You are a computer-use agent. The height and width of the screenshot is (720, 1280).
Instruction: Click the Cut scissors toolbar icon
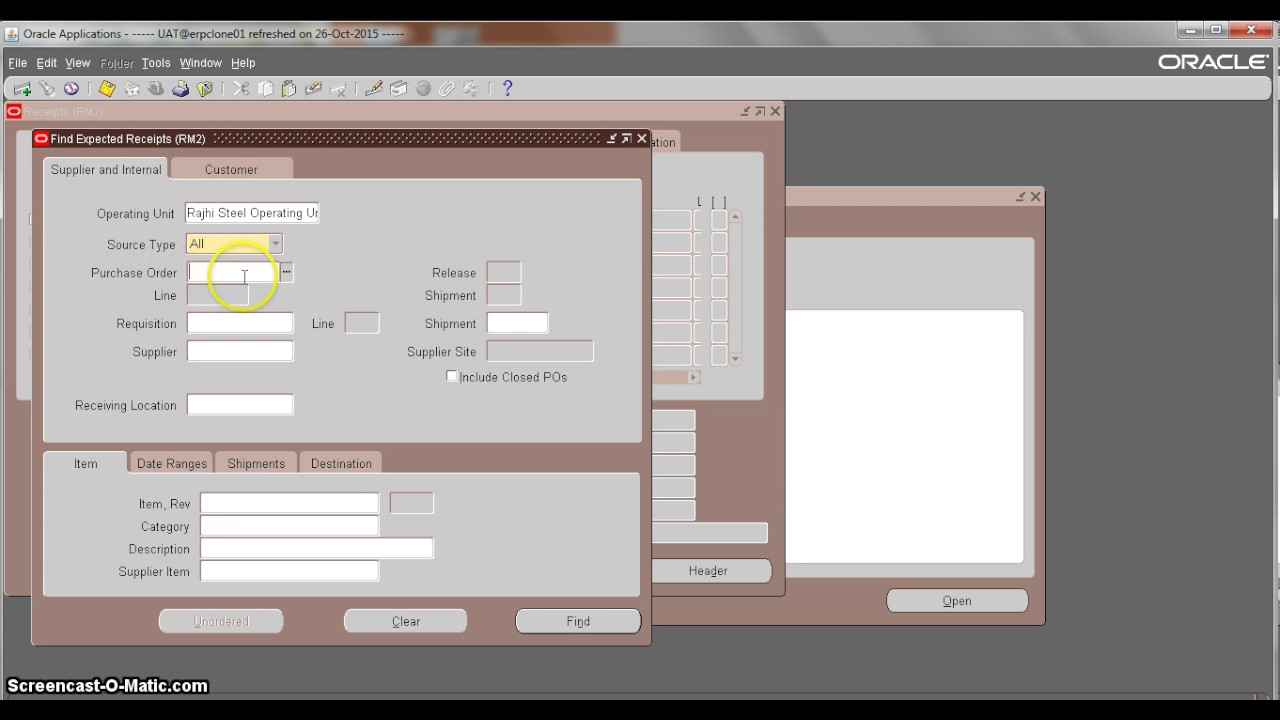coord(241,89)
